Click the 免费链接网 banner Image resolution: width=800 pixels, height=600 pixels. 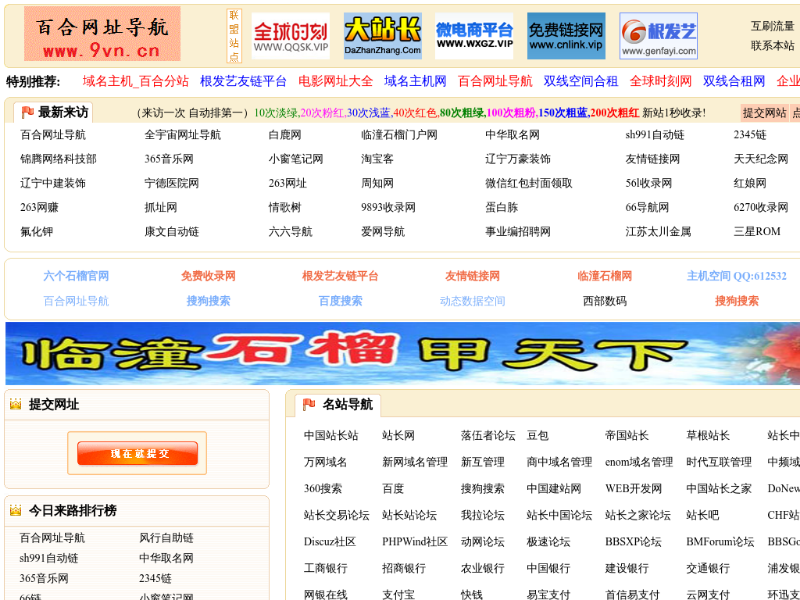point(565,36)
